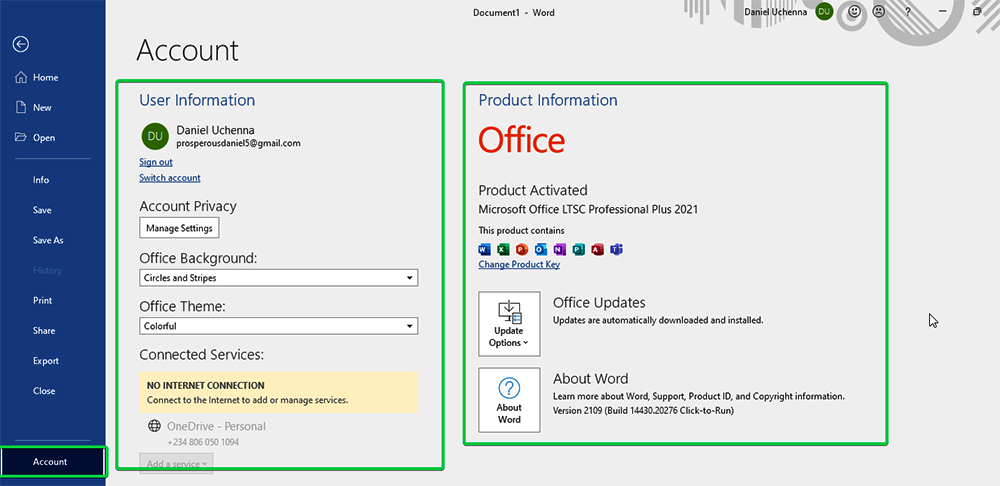Click the DU avatar in the title bar
Viewport: 1000px width, 486px height.
point(823,12)
